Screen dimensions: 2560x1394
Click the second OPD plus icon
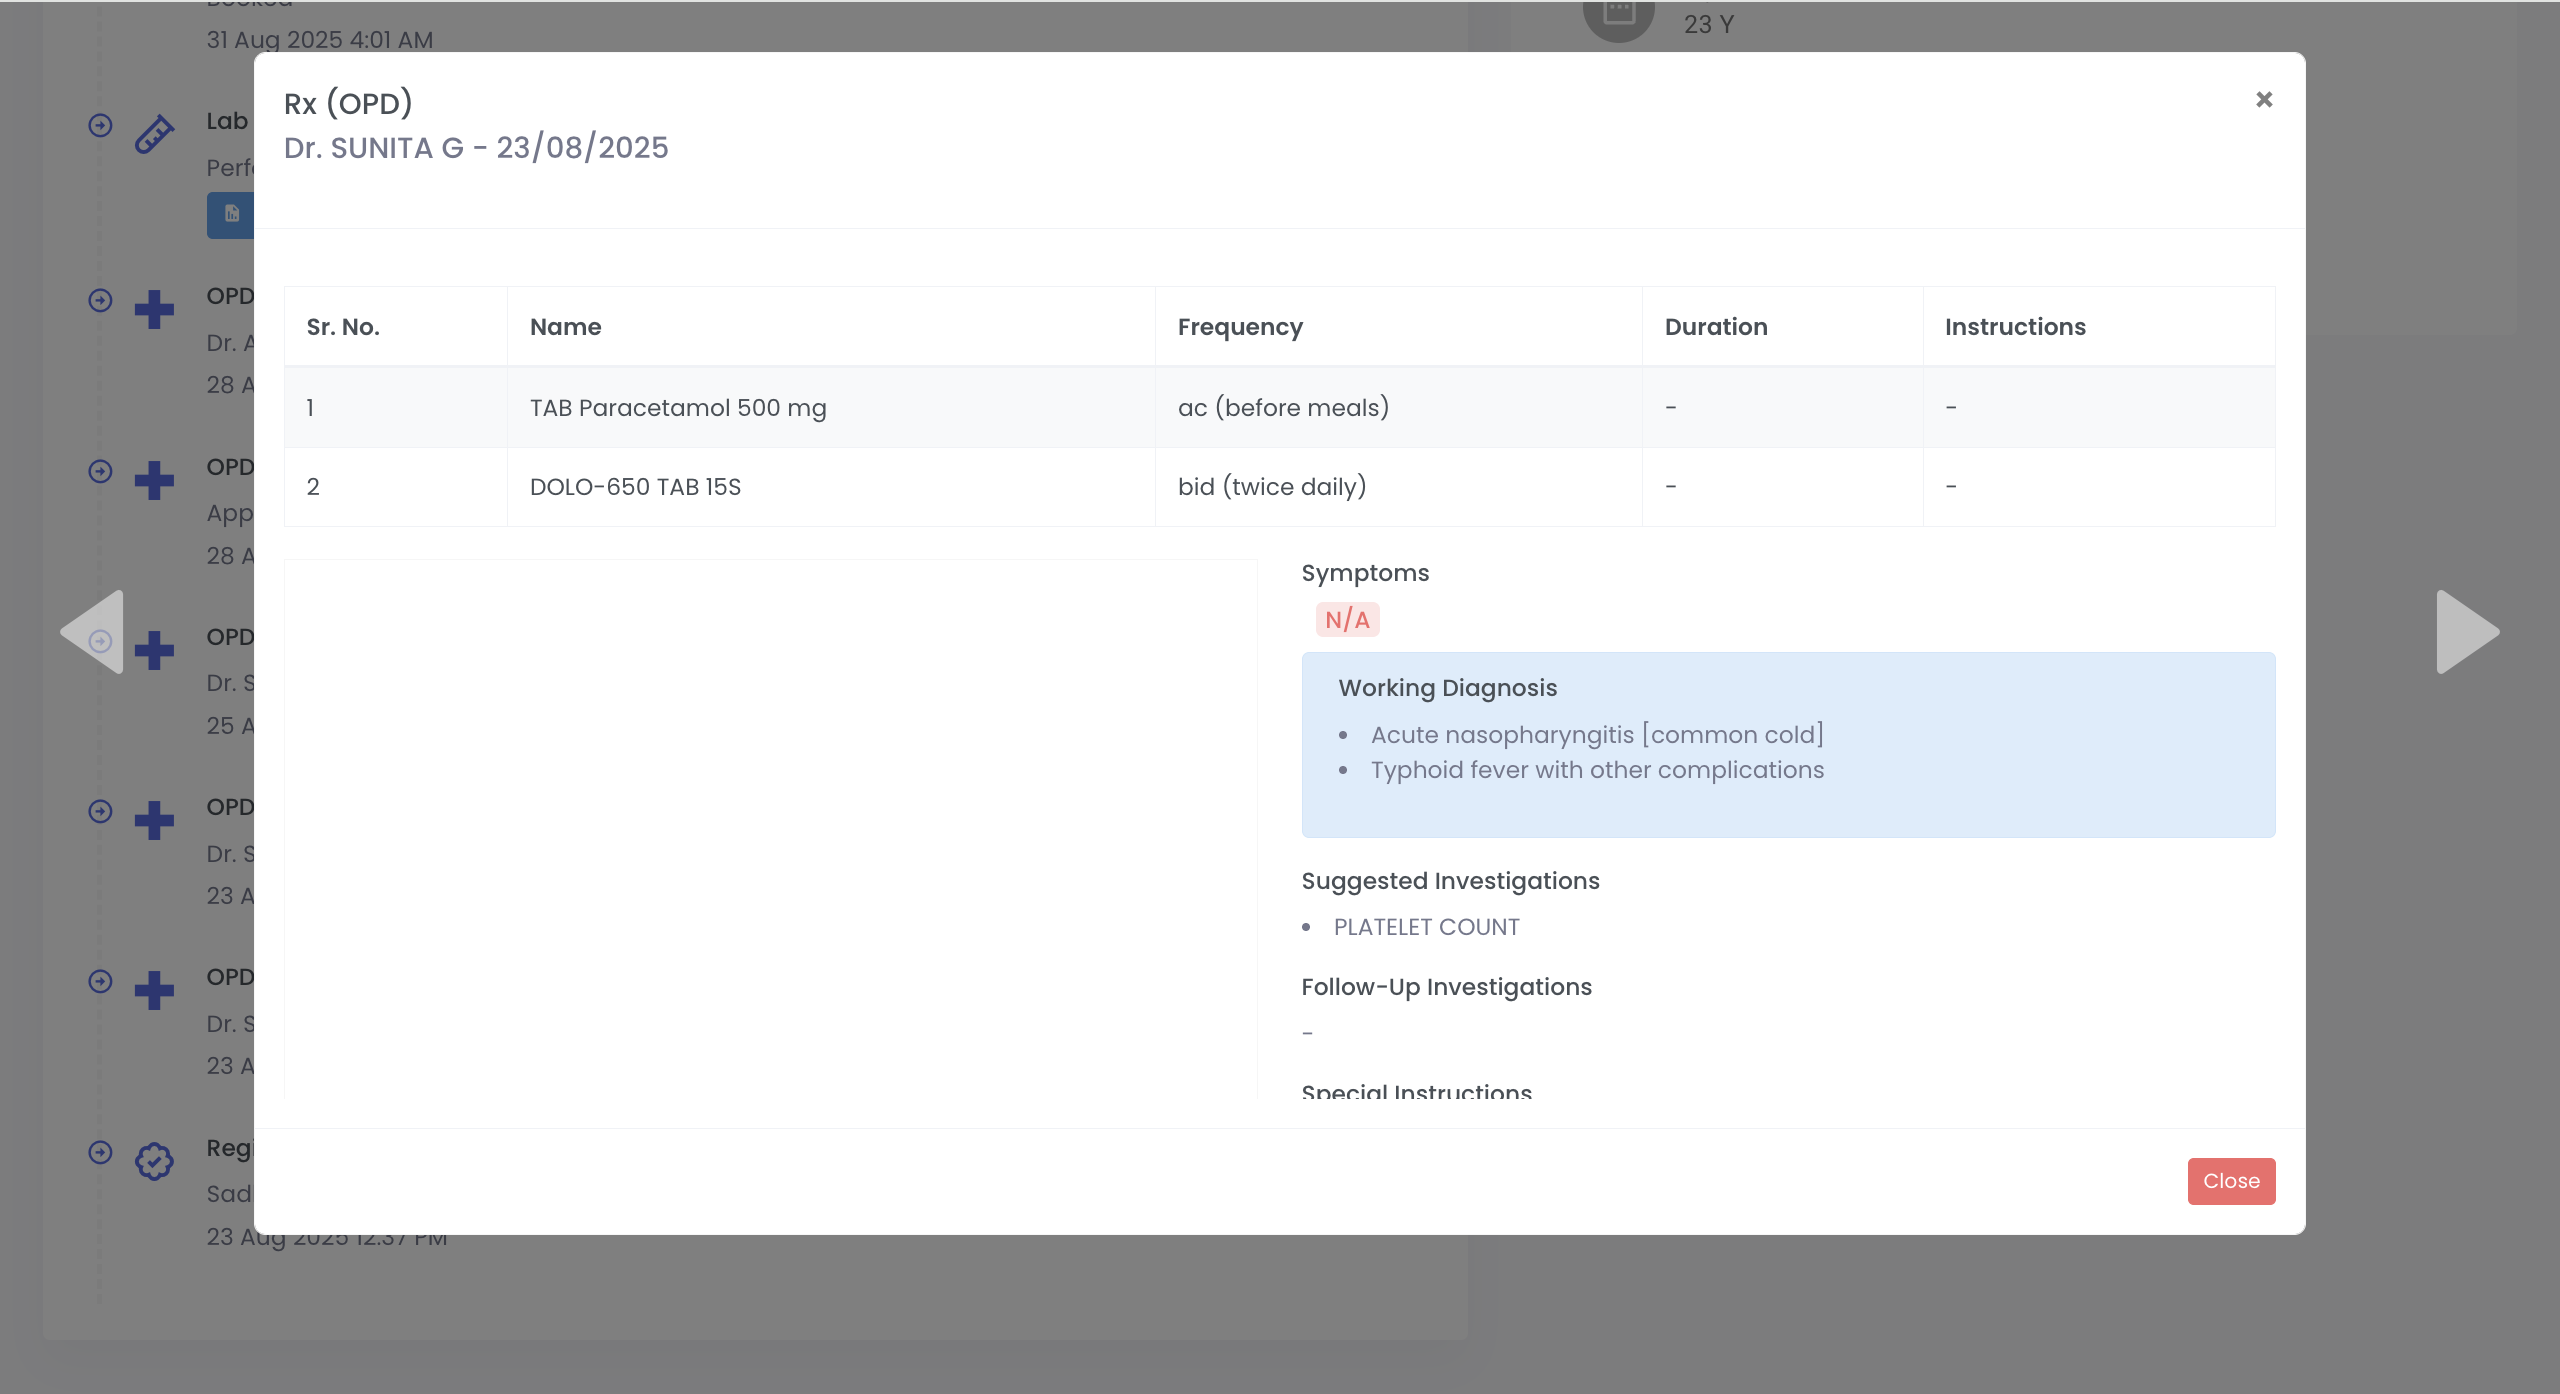154,480
